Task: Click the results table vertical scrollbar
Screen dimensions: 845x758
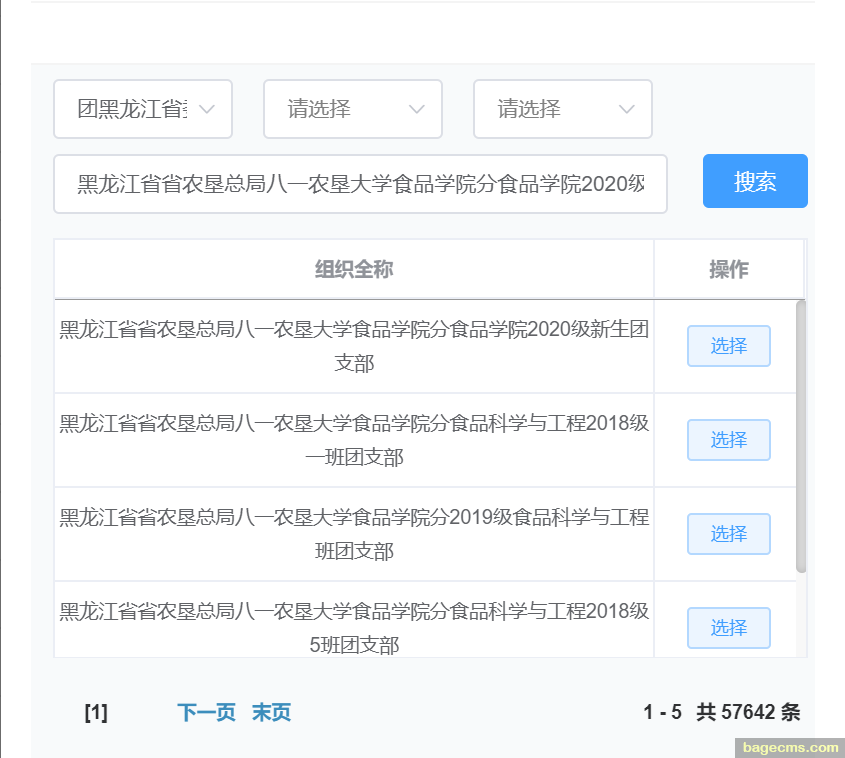Action: tap(801, 436)
